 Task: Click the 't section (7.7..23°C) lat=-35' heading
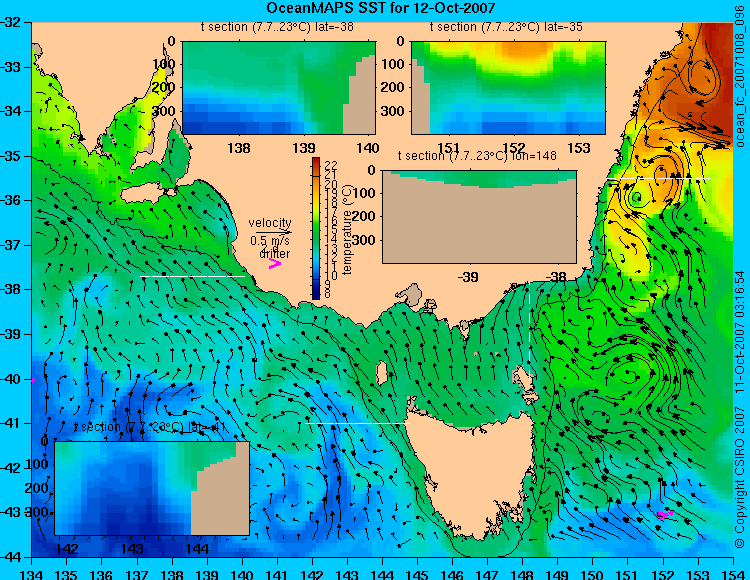pos(506,27)
